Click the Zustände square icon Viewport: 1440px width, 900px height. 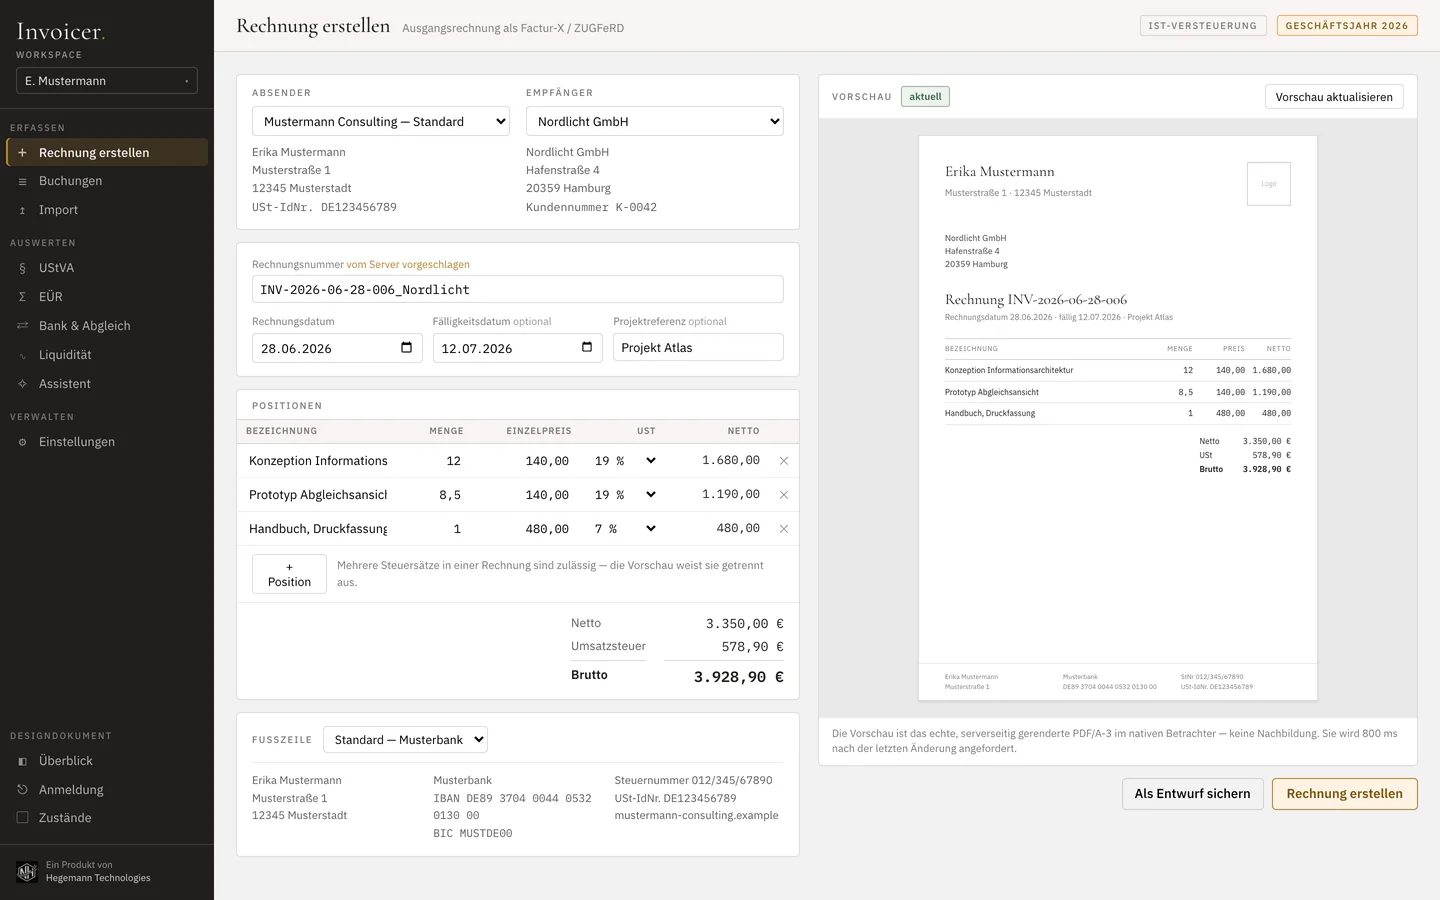pos(22,818)
